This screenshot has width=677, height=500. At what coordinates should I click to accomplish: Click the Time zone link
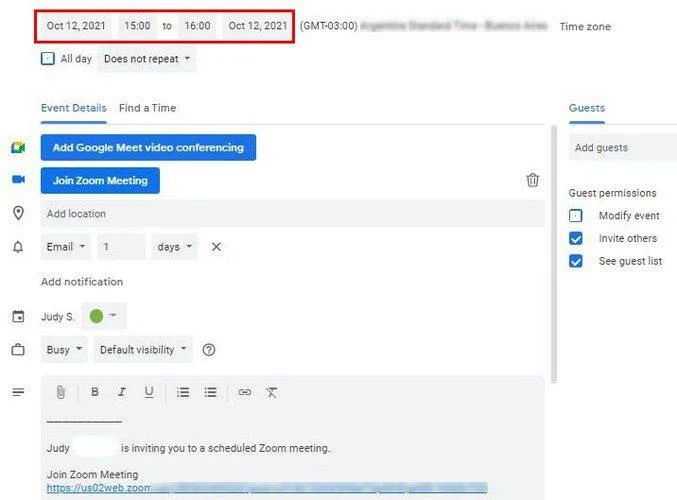click(585, 26)
